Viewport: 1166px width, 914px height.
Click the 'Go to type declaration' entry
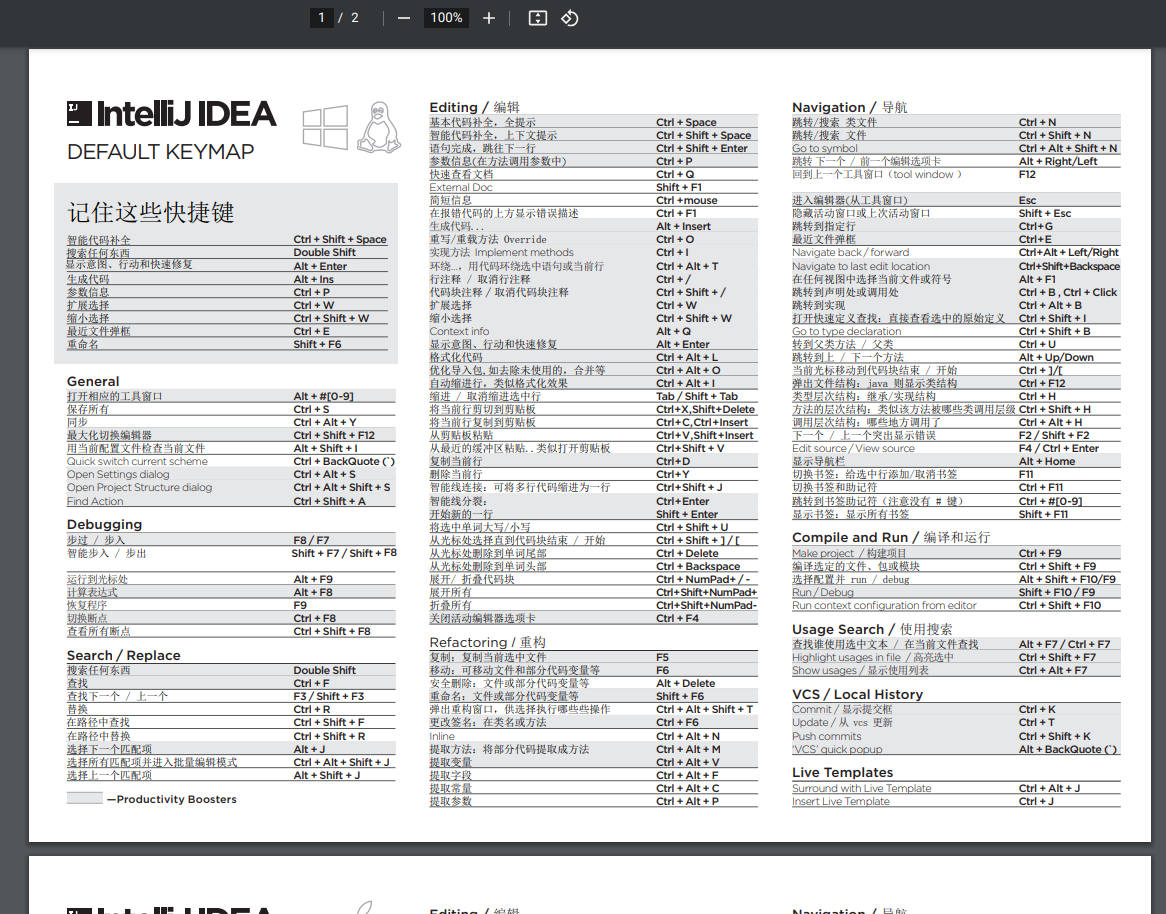tap(846, 331)
